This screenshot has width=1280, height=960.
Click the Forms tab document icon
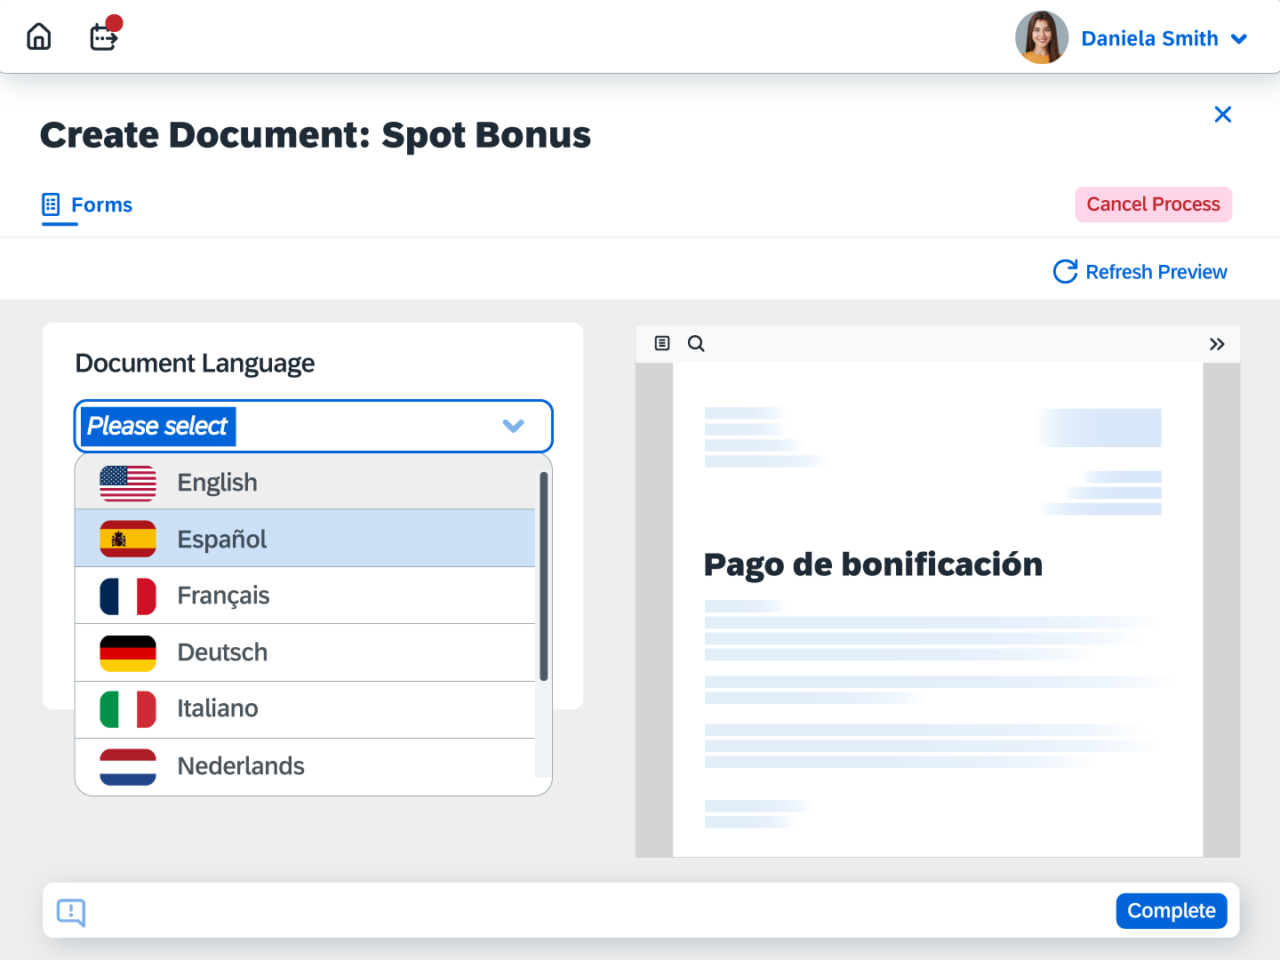click(52, 204)
